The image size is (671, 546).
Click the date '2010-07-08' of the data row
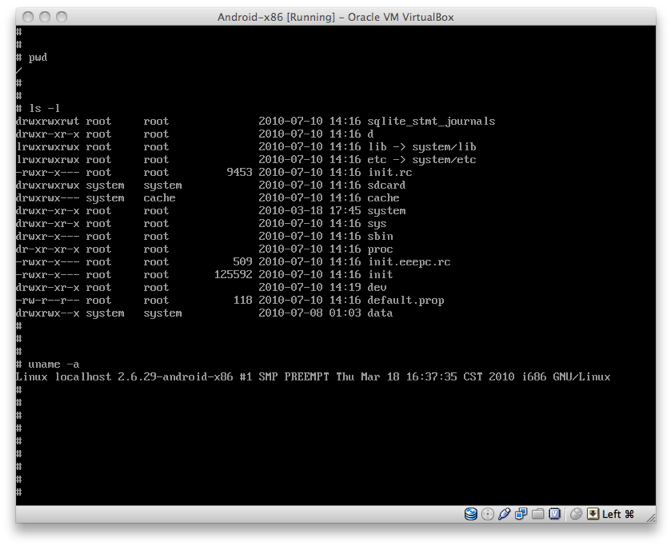(290, 313)
